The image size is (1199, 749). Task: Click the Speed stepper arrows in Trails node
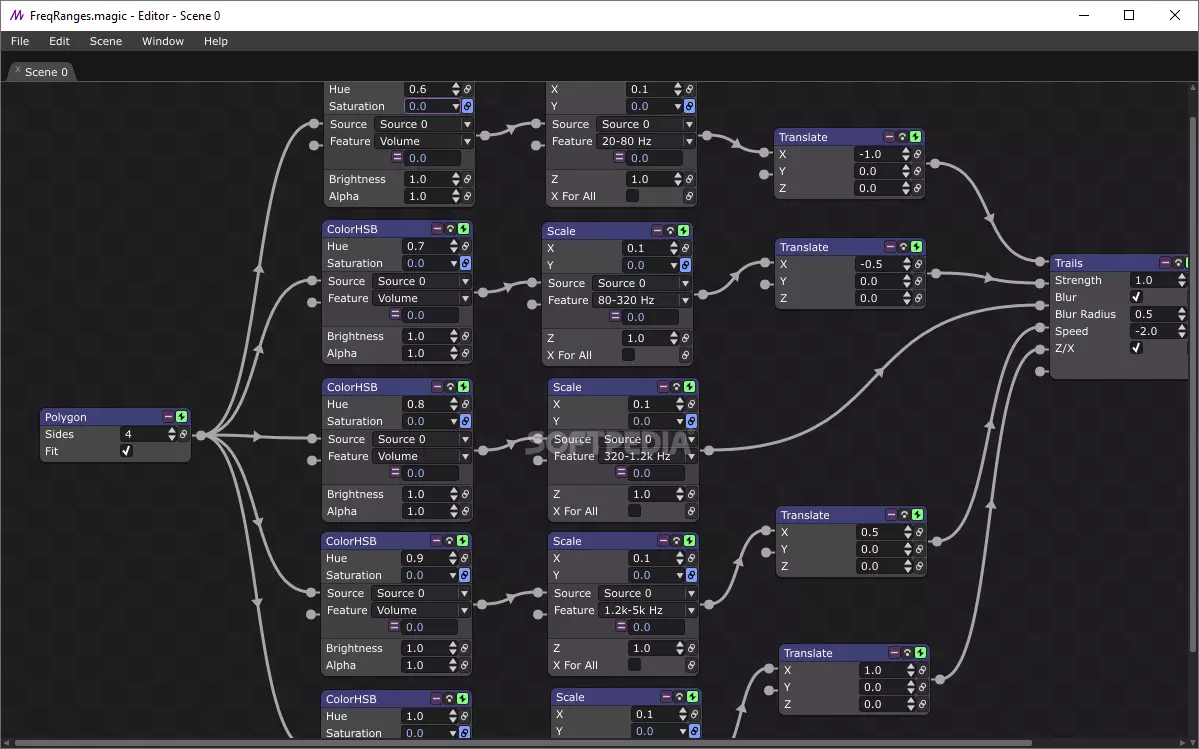[1182, 332]
